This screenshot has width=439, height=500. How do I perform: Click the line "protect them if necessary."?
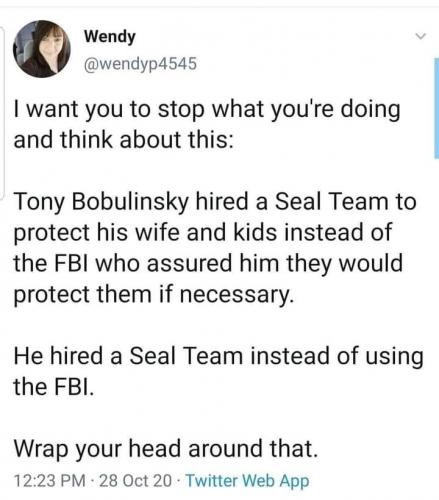pos(154,295)
